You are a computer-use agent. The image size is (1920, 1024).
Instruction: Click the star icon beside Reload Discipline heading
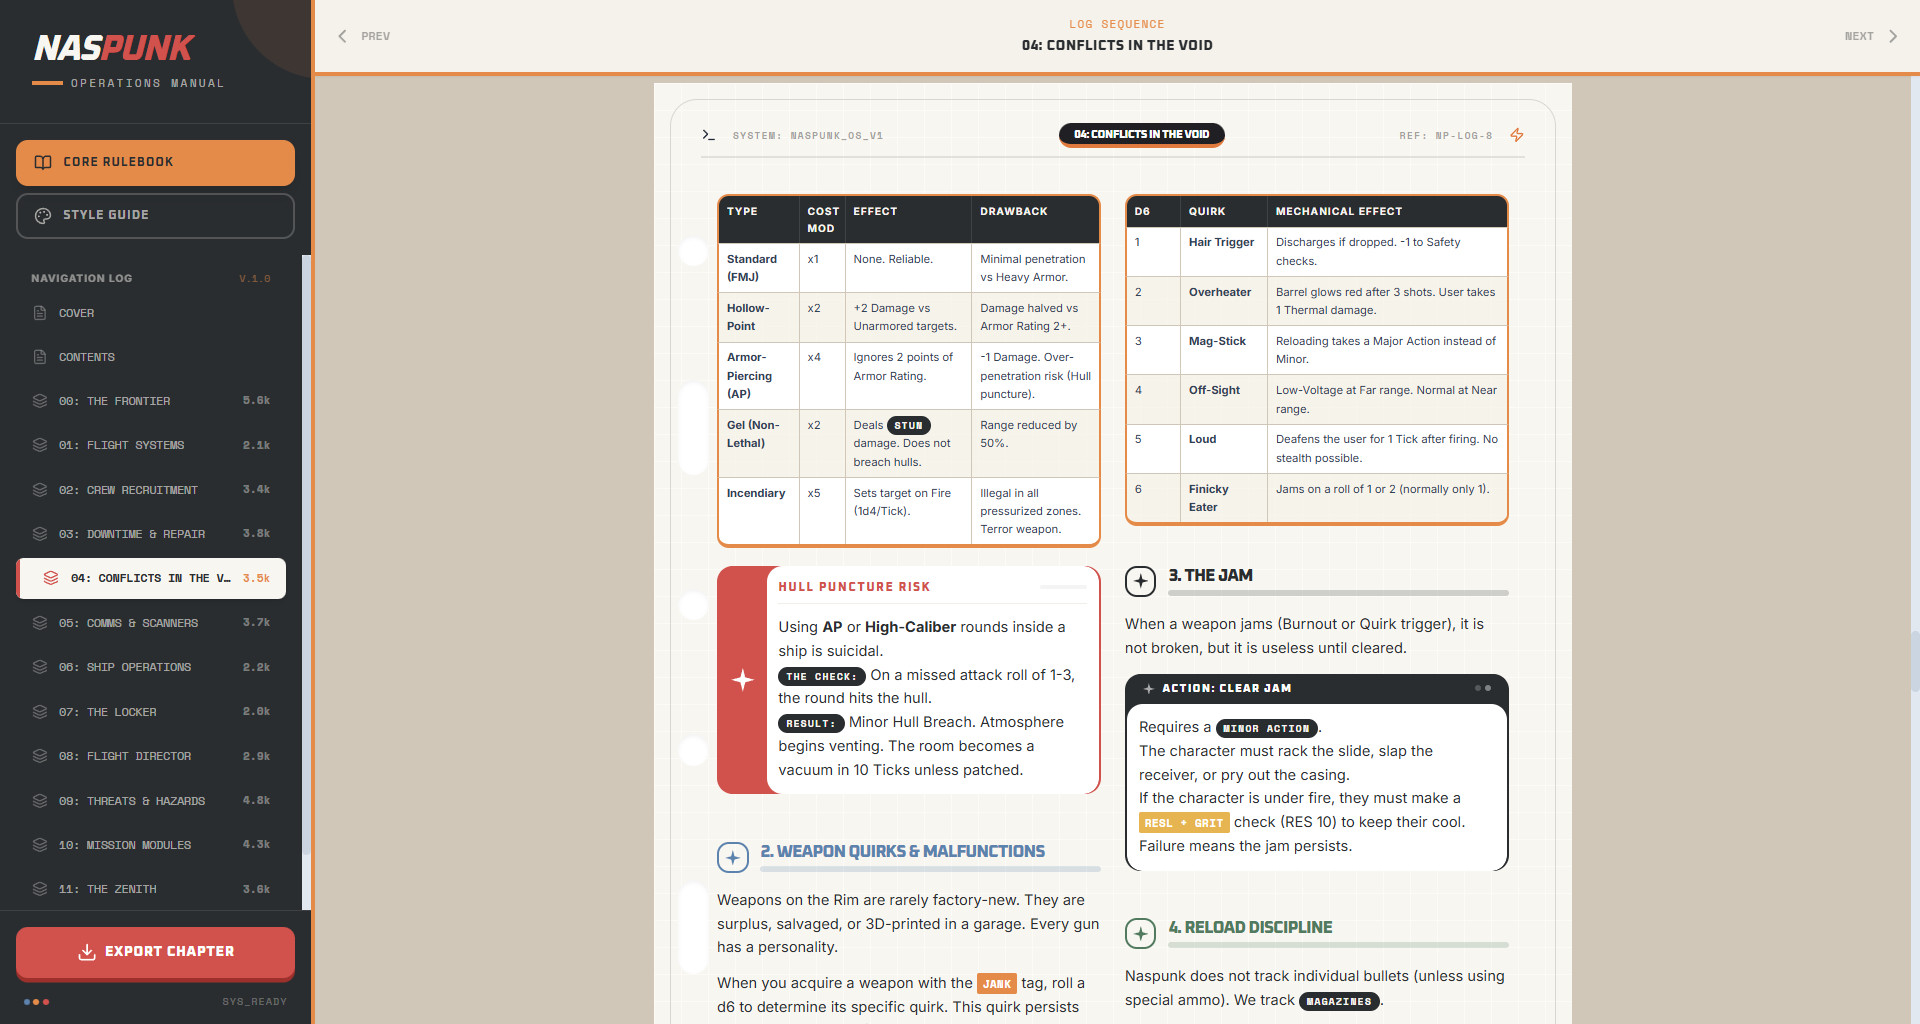(x=1140, y=933)
